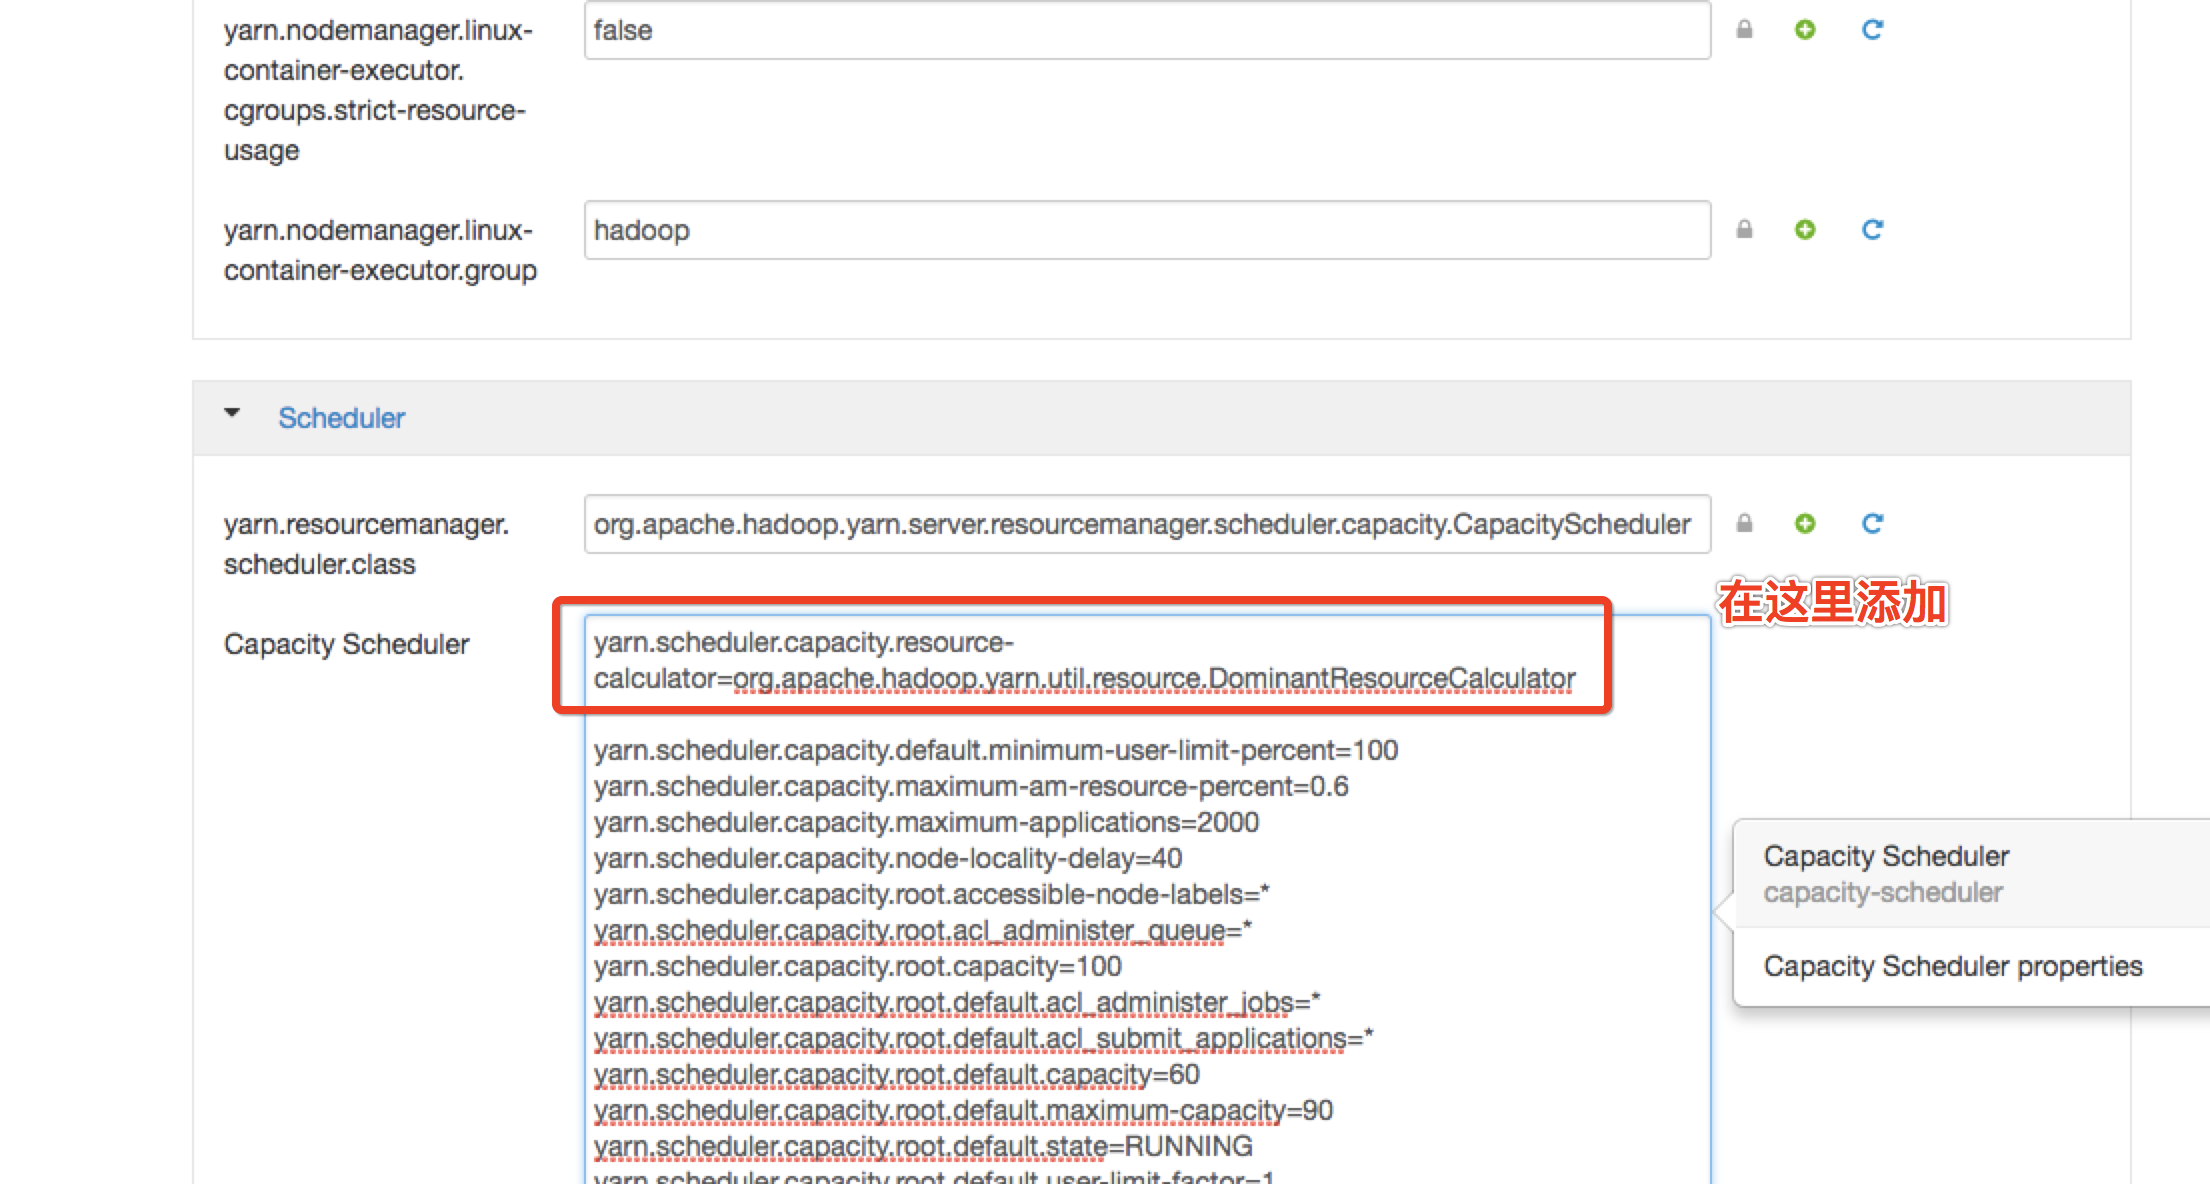Click the Scheduler section header
The image size is (2210, 1184).
[341, 417]
